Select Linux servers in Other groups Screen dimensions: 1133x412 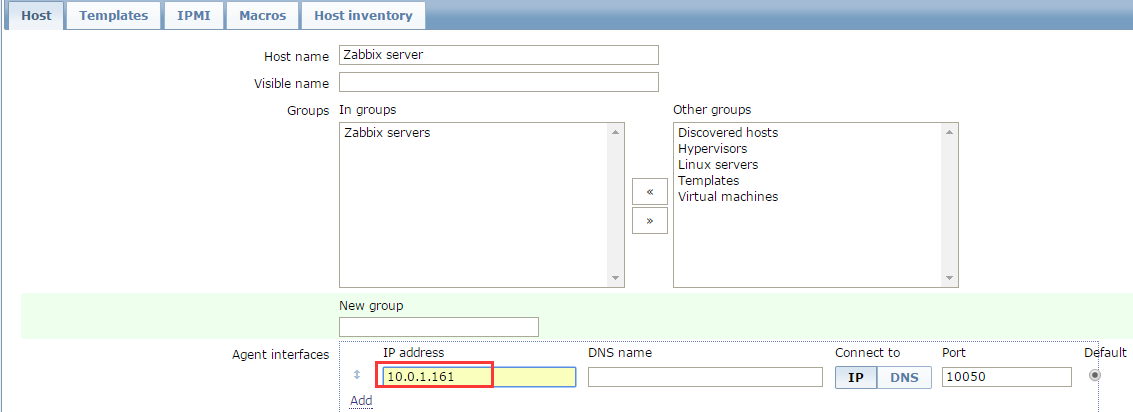pyautogui.click(x=718, y=165)
